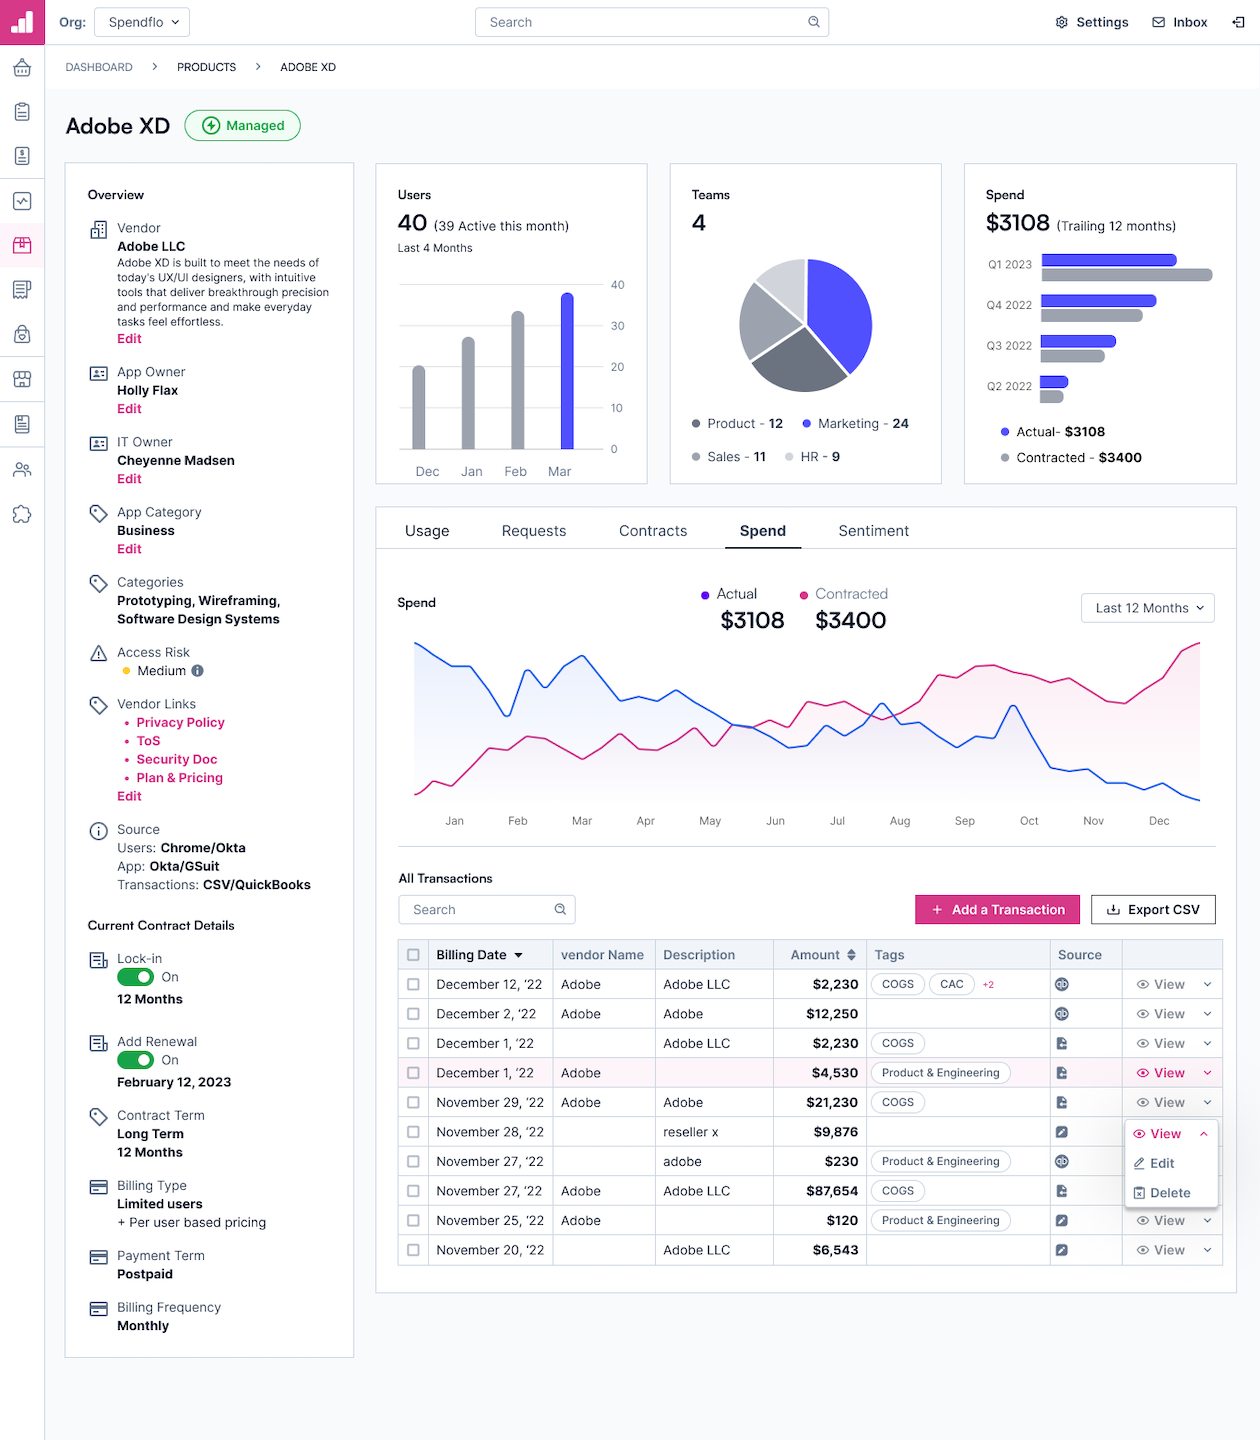Expand chevron in $4,530 transaction row

[1207, 1073]
